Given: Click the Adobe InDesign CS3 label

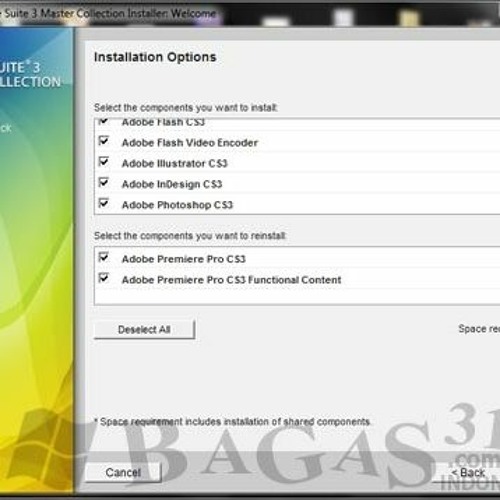Looking at the screenshot, I should click(172, 184).
